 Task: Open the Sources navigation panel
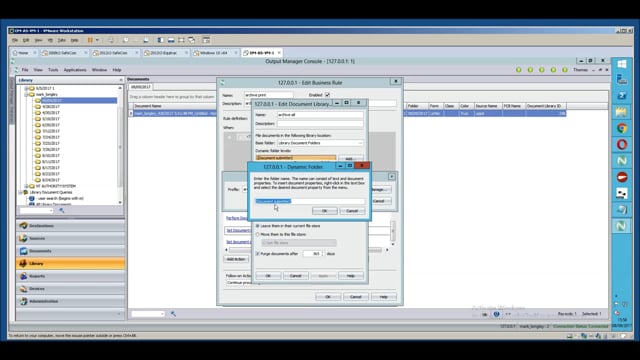(70, 238)
